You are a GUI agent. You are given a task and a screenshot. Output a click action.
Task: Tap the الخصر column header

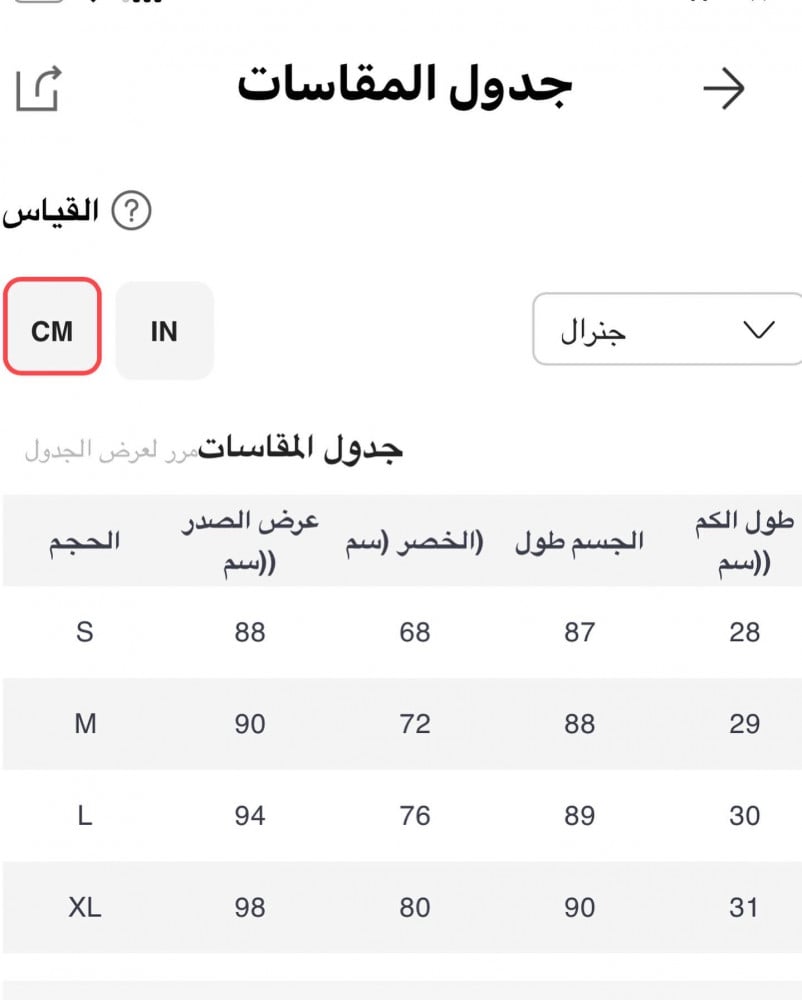[414, 542]
